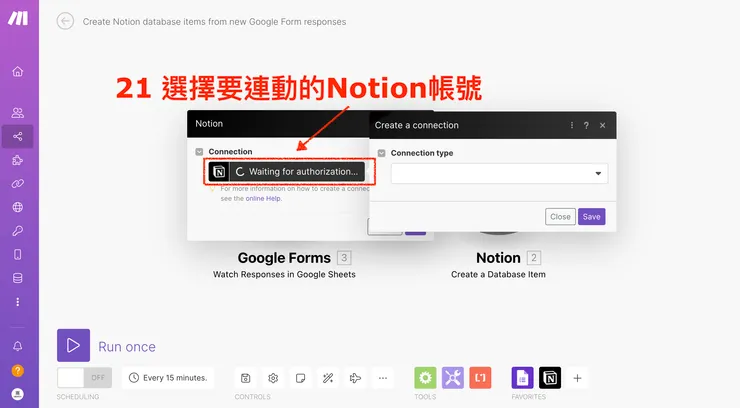Open Templates puzzle icon in sidebar
This screenshot has height=408, width=740.
point(17,160)
